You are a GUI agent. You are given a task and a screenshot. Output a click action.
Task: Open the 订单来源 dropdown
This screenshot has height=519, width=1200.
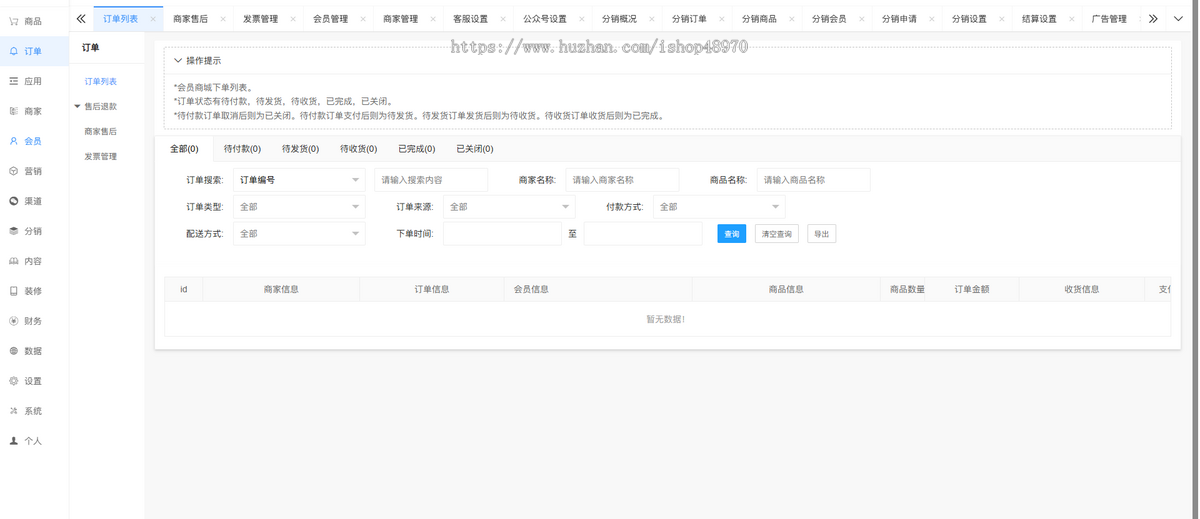509,207
